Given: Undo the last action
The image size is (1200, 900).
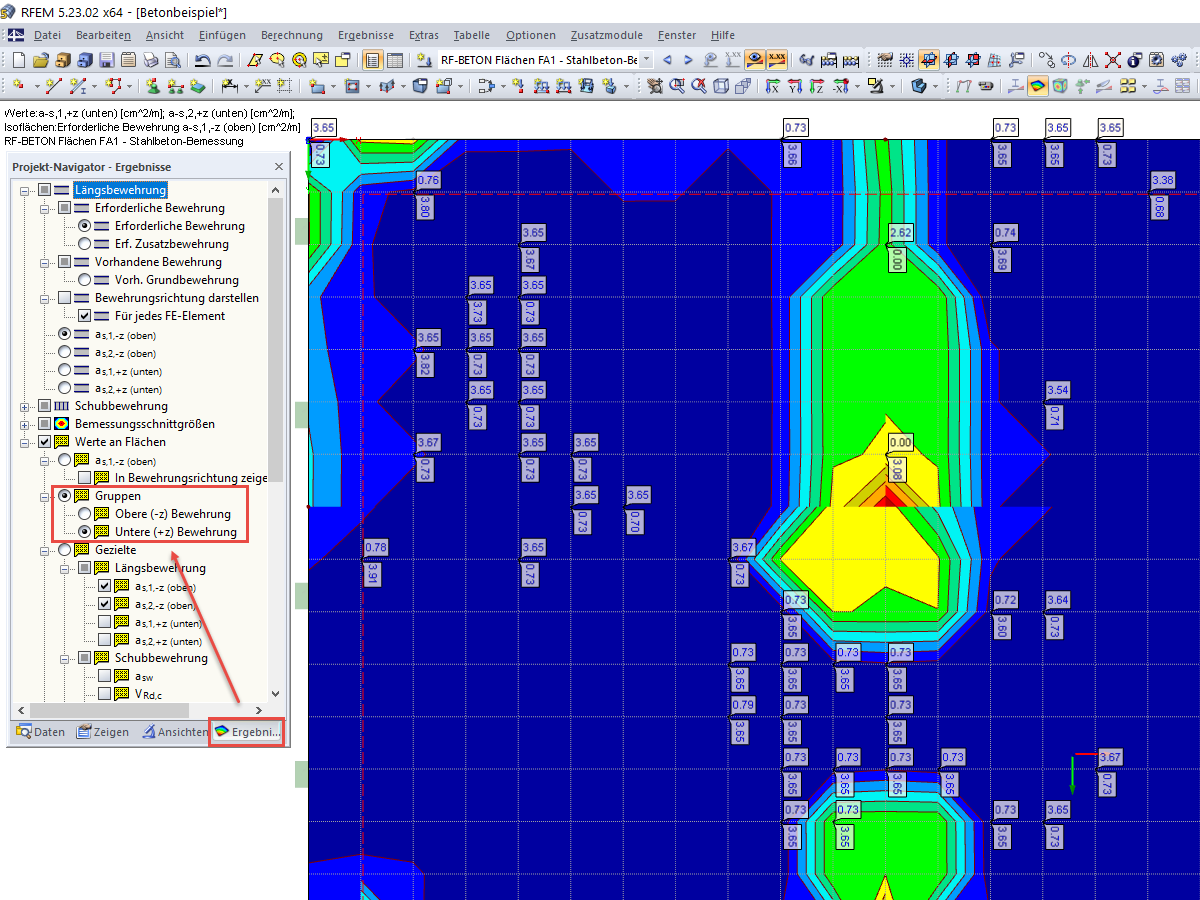Looking at the screenshot, I should pos(202,60).
